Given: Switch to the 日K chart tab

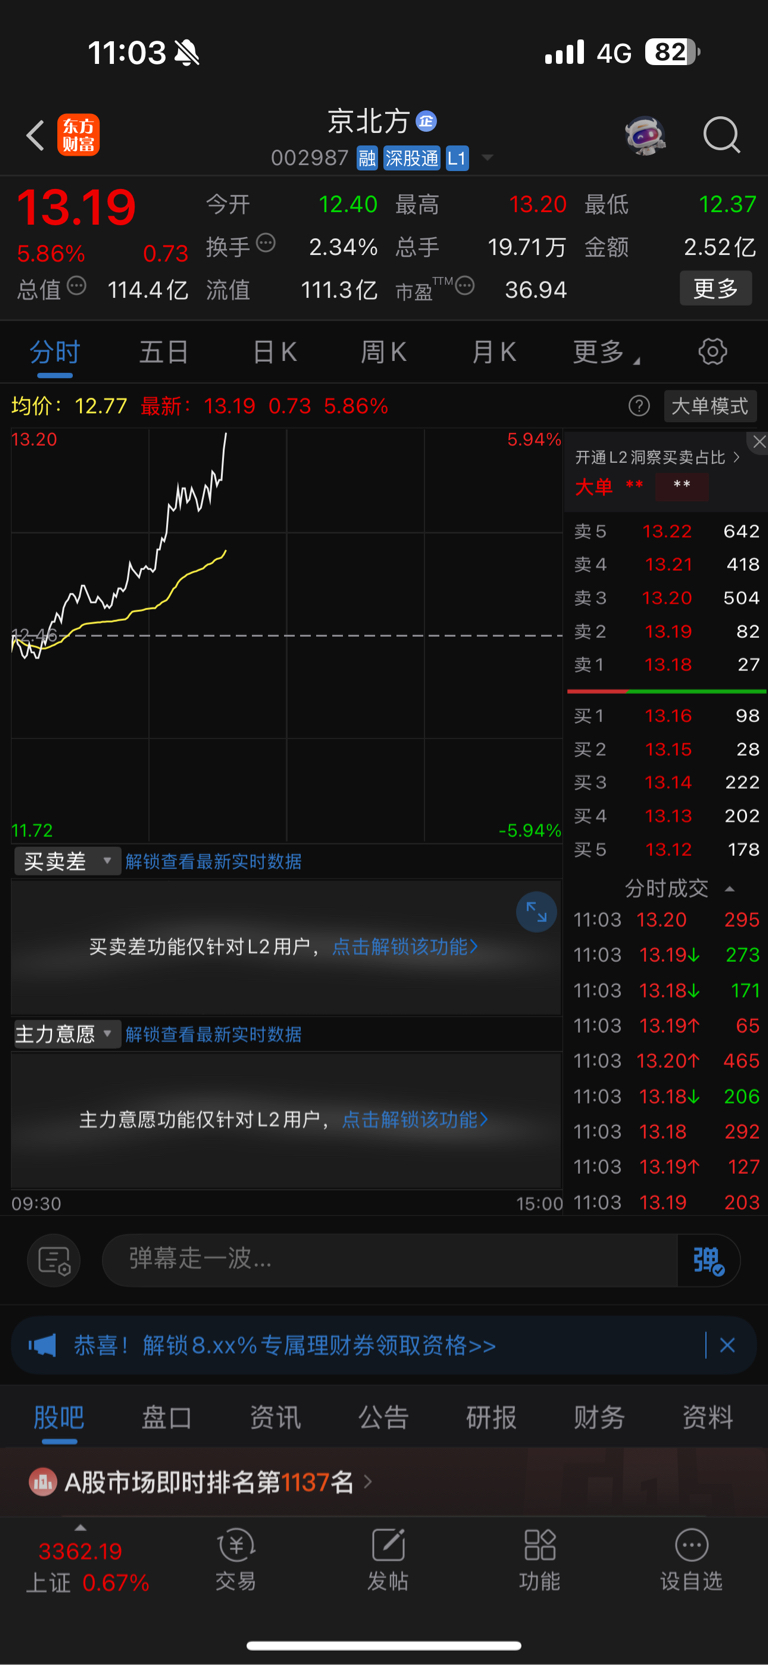Looking at the screenshot, I should (274, 352).
